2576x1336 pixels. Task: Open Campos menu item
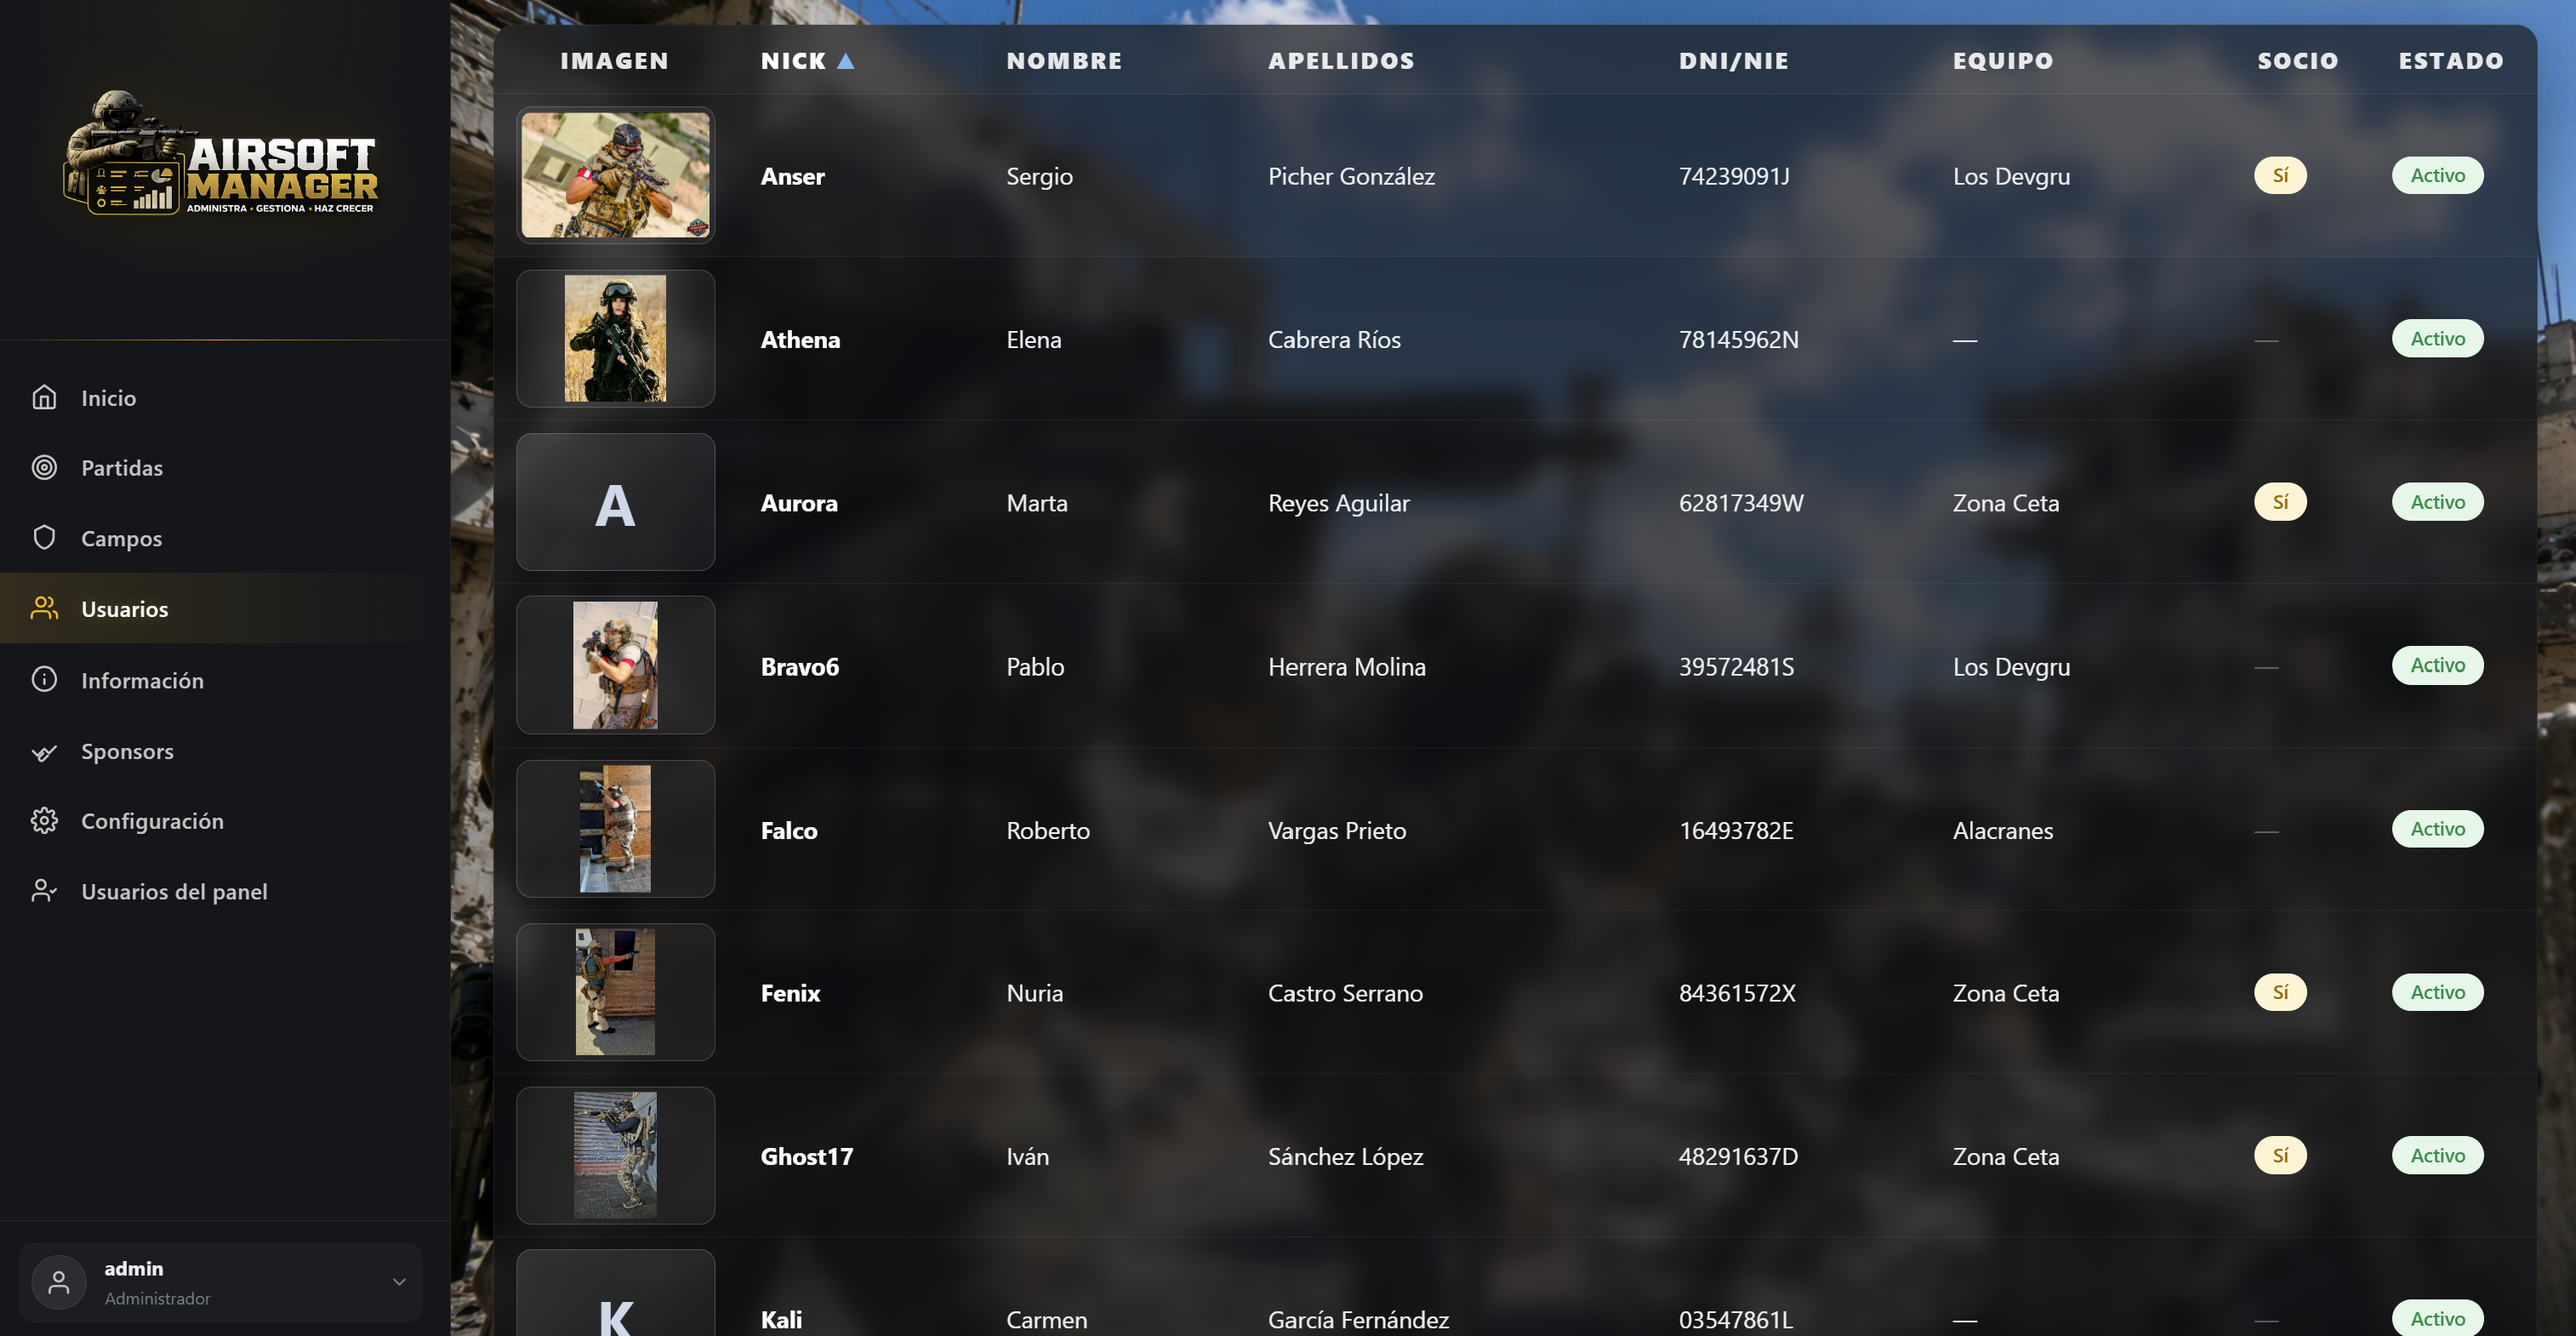point(225,538)
